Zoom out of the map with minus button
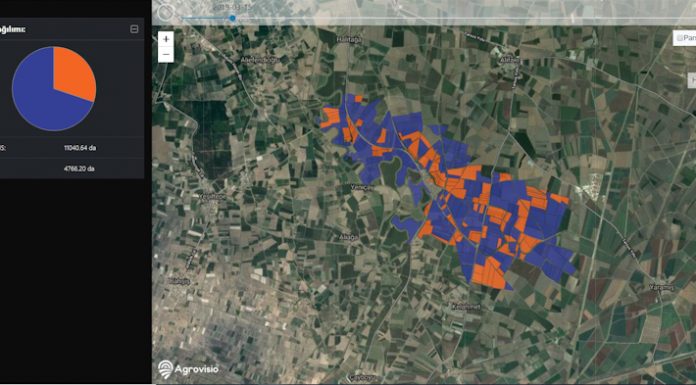696x385 pixels. (166, 55)
